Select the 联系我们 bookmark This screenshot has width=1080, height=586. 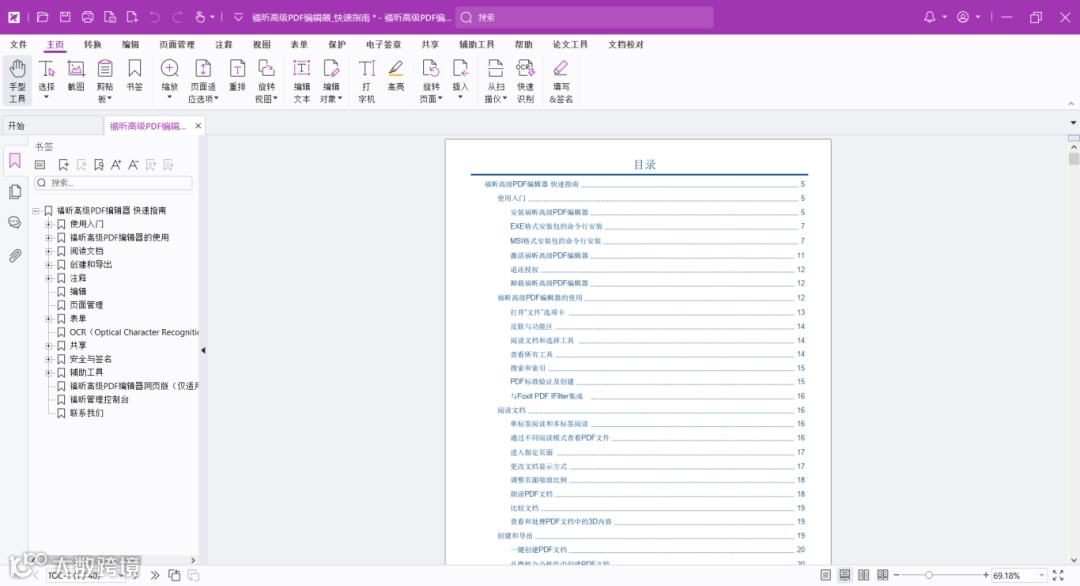click(86, 413)
